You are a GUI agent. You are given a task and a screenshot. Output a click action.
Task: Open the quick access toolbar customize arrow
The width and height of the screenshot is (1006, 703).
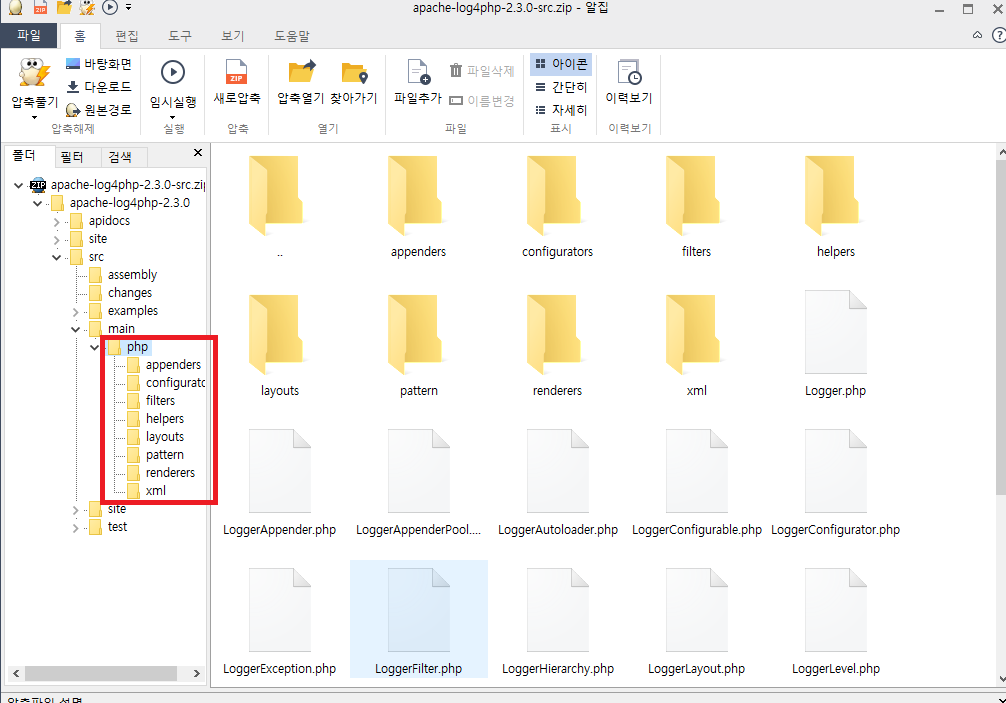click(x=128, y=7)
